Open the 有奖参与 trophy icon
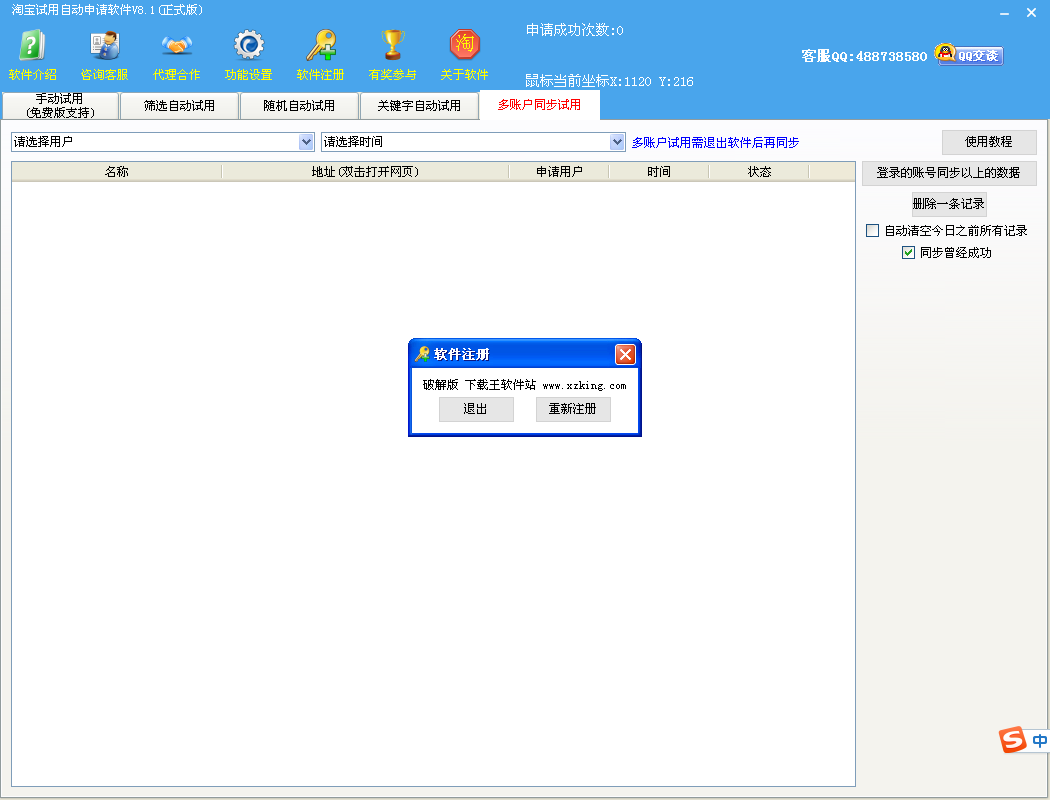The width and height of the screenshot is (1050, 800). click(392, 55)
